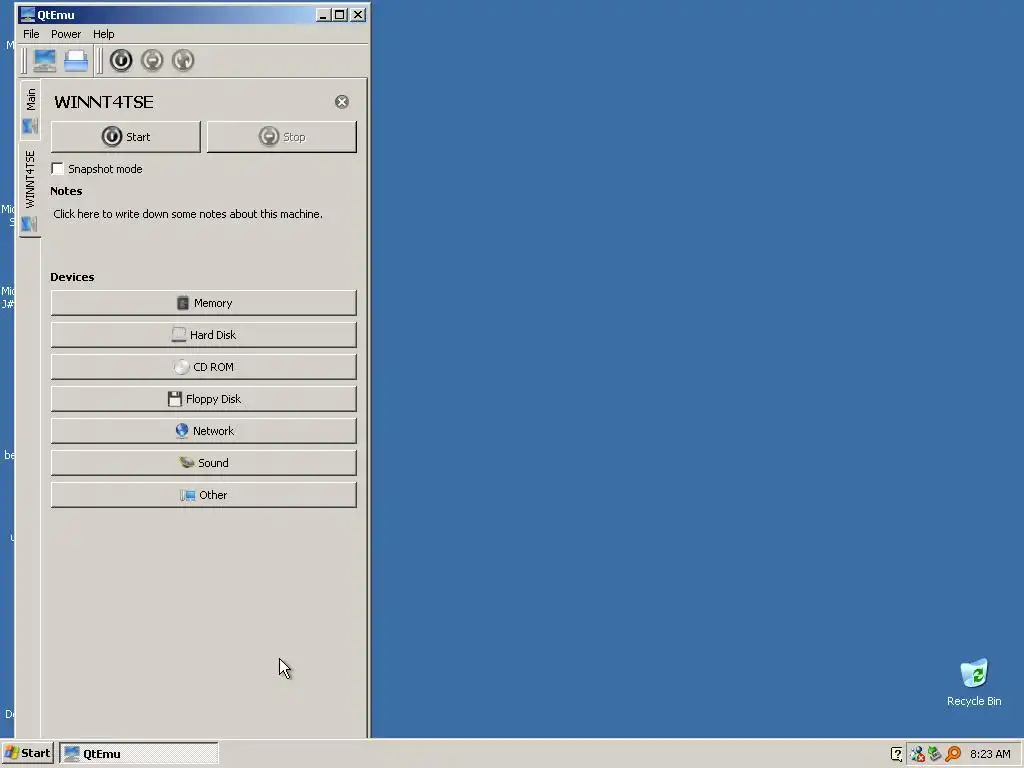
Task: Open the Help menu
Action: (x=103, y=34)
